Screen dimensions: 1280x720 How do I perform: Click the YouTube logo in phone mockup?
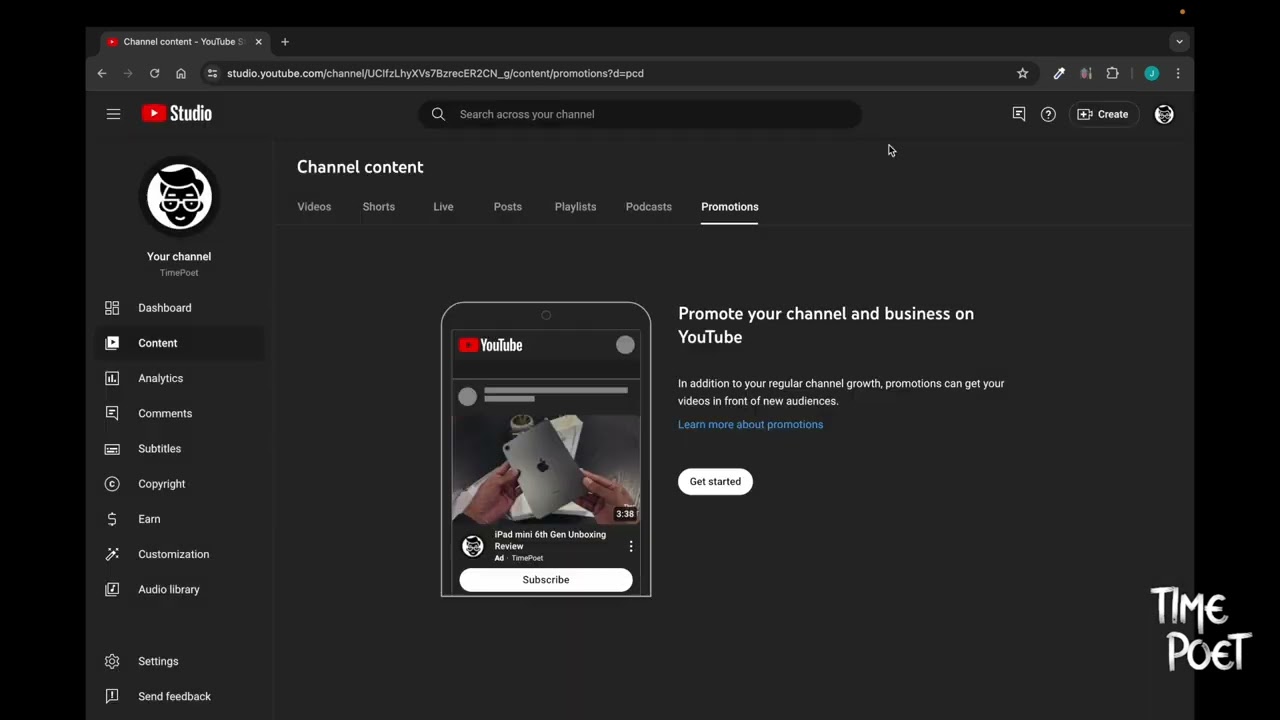tap(491, 345)
